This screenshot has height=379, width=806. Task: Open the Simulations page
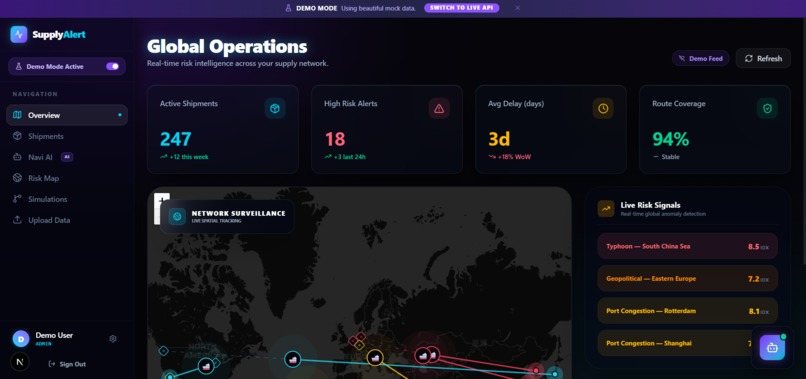pyautogui.click(x=67, y=199)
